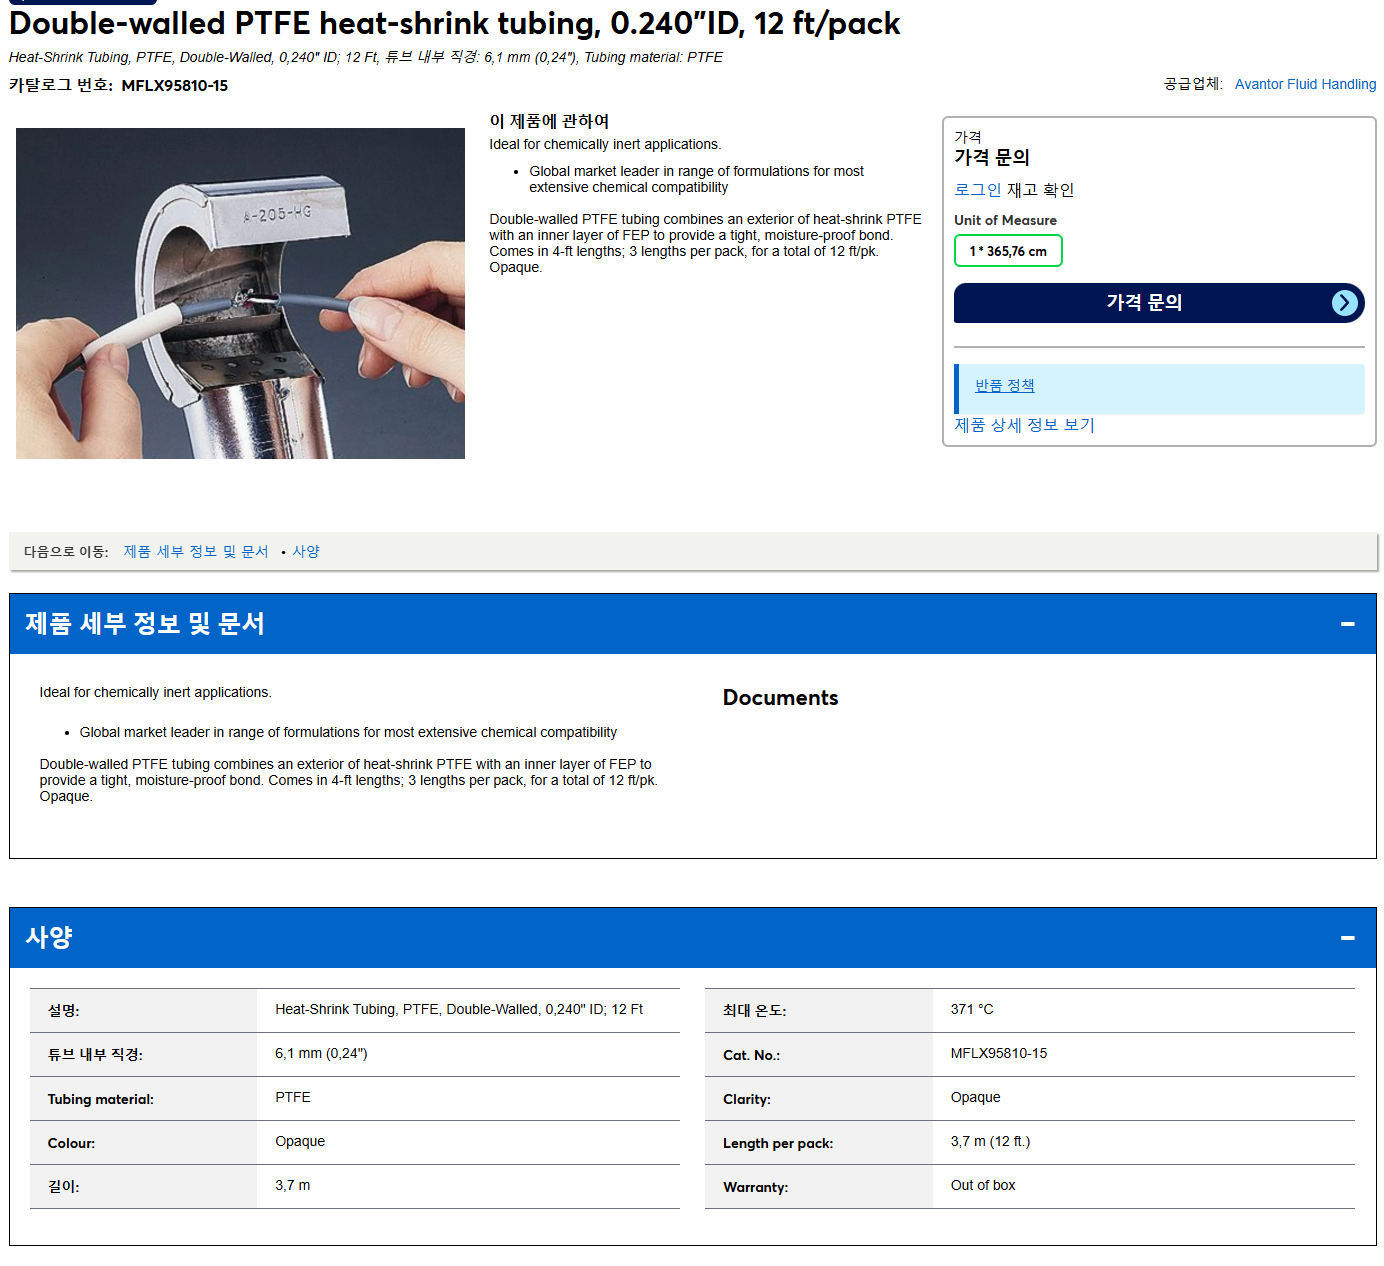Click the heat-shrink tubing product image
The height and width of the screenshot is (1266, 1384).
240,293
